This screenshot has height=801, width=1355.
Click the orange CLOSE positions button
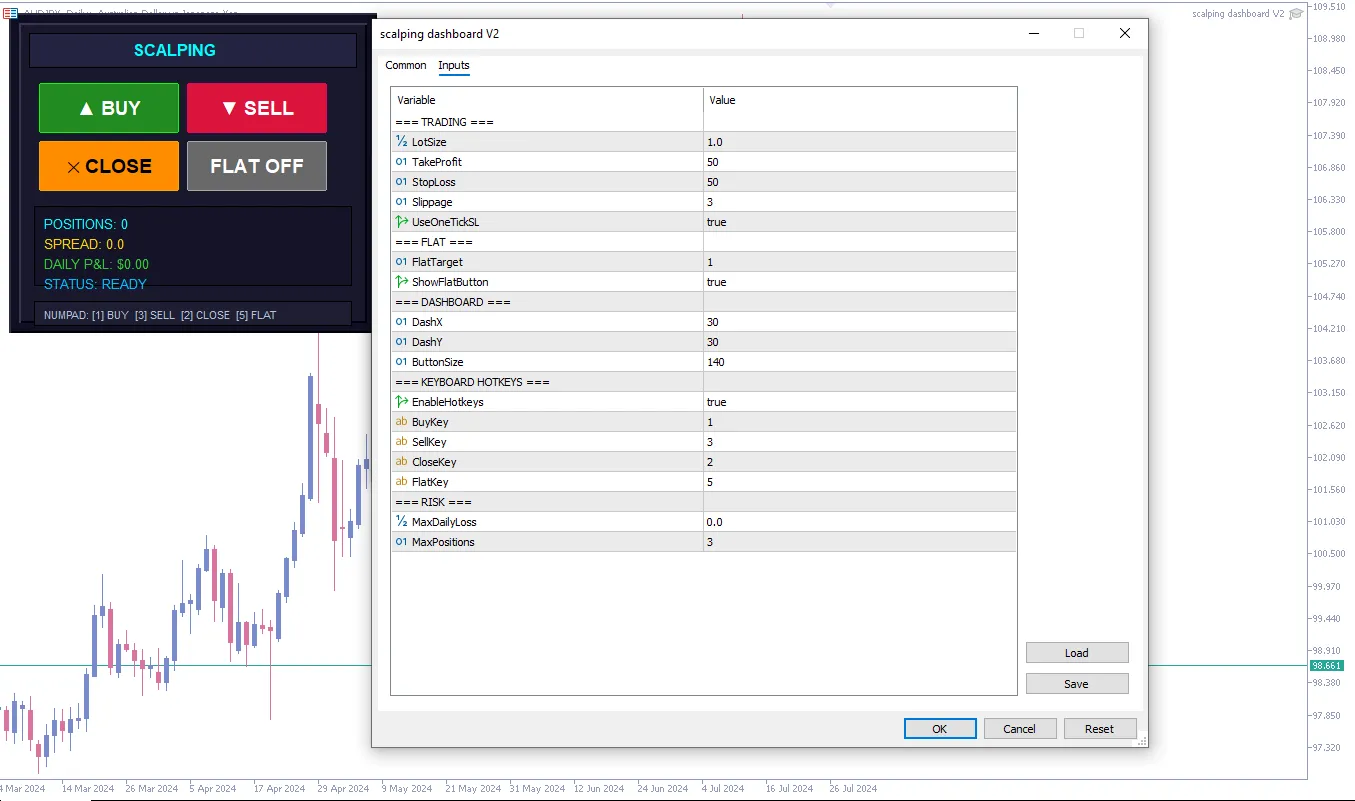click(x=109, y=166)
